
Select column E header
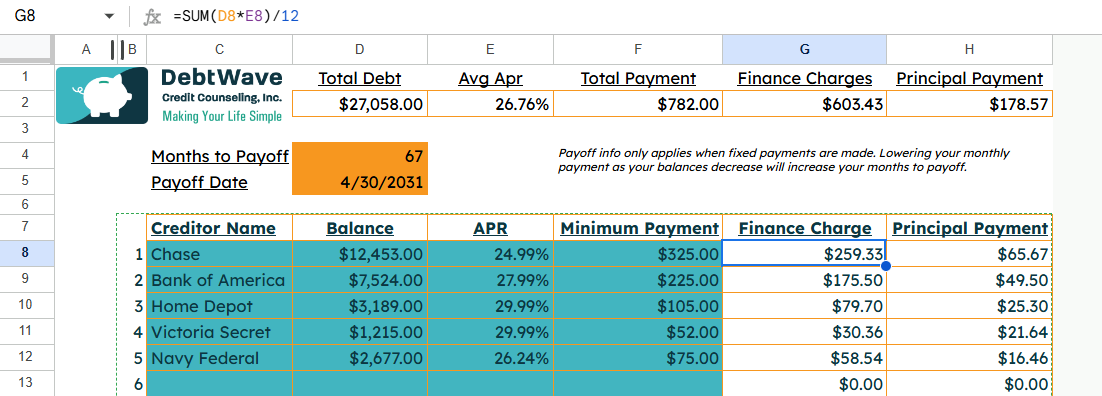click(x=490, y=49)
